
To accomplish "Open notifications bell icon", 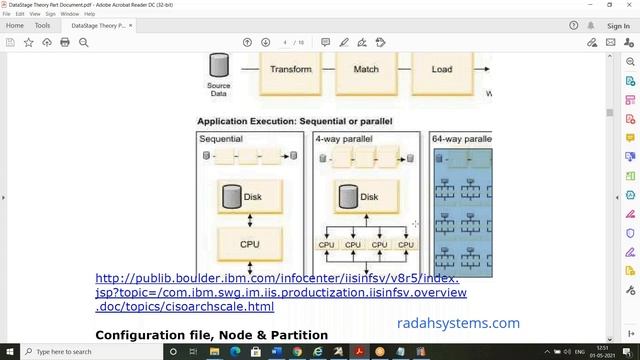I will (591, 26).
